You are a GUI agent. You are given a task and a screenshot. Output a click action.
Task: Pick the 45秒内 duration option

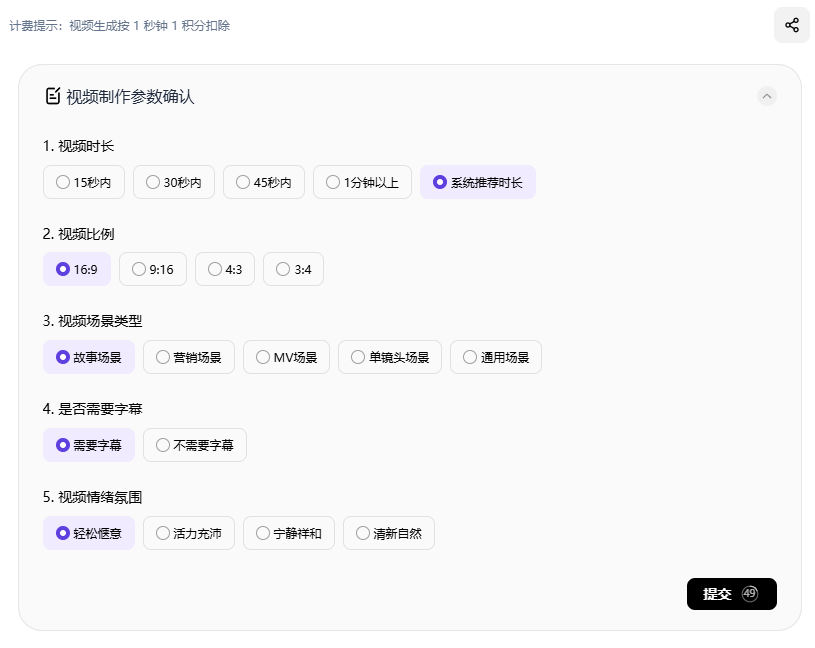264,182
